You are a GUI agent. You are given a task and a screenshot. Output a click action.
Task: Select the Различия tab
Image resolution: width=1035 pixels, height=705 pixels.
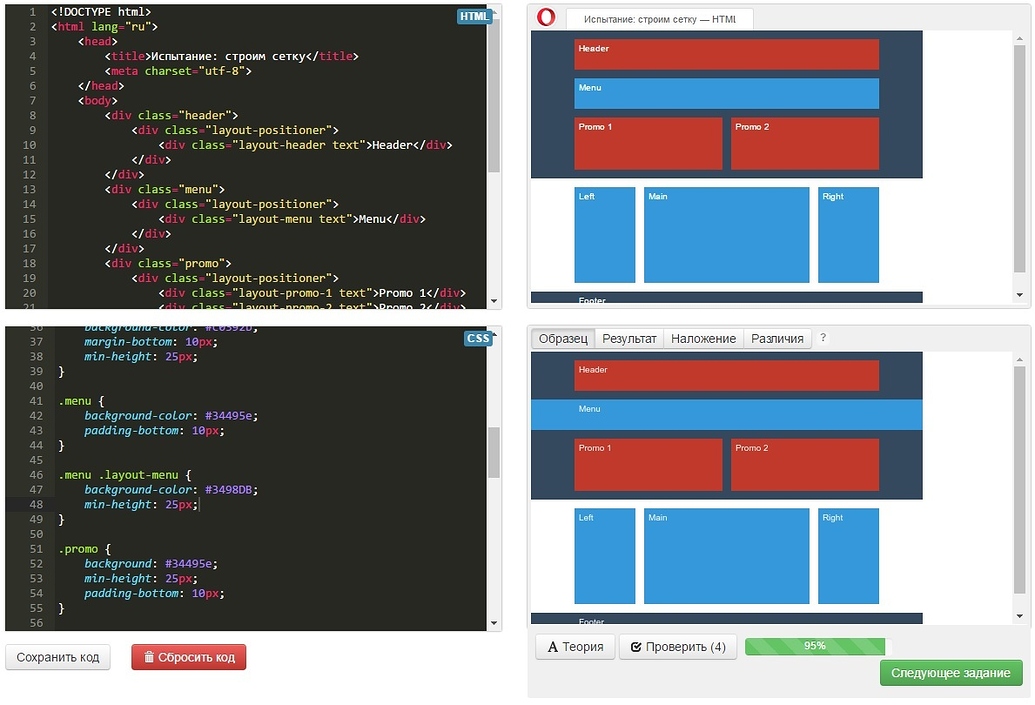pyautogui.click(x=777, y=338)
